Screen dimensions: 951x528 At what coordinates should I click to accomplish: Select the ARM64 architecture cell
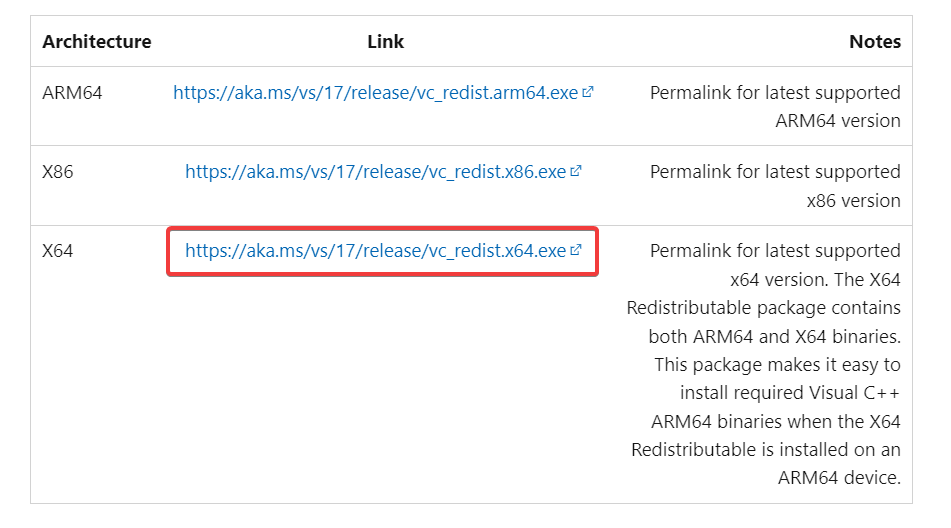[x=72, y=93]
